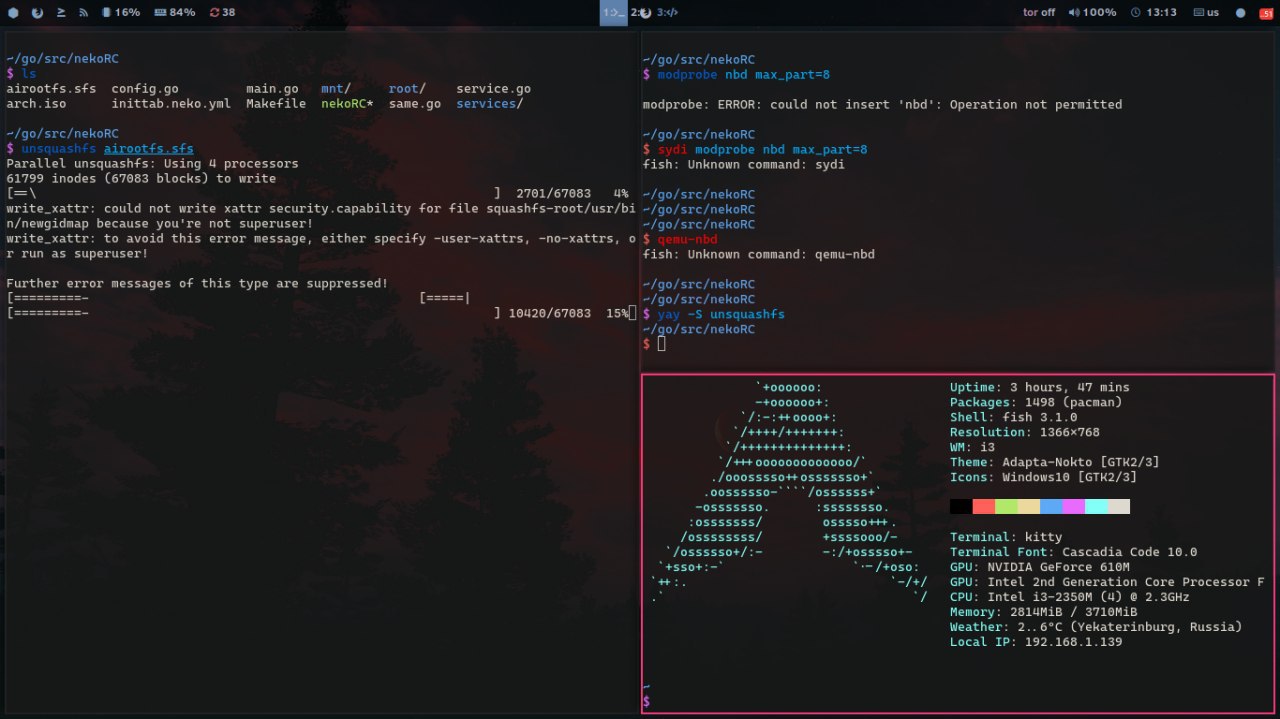Click the round blue tray icon
1280x719 pixels.
pyautogui.click(x=1241, y=13)
